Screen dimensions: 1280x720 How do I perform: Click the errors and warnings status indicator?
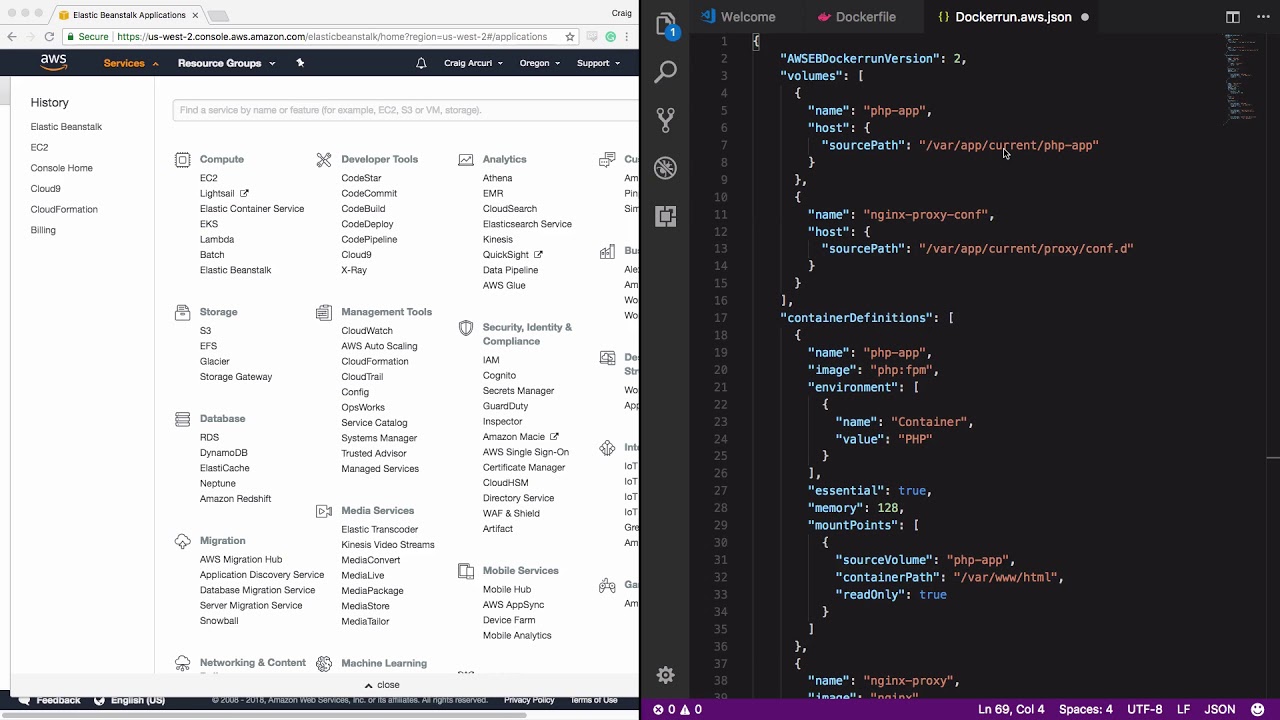click(677, 709)
